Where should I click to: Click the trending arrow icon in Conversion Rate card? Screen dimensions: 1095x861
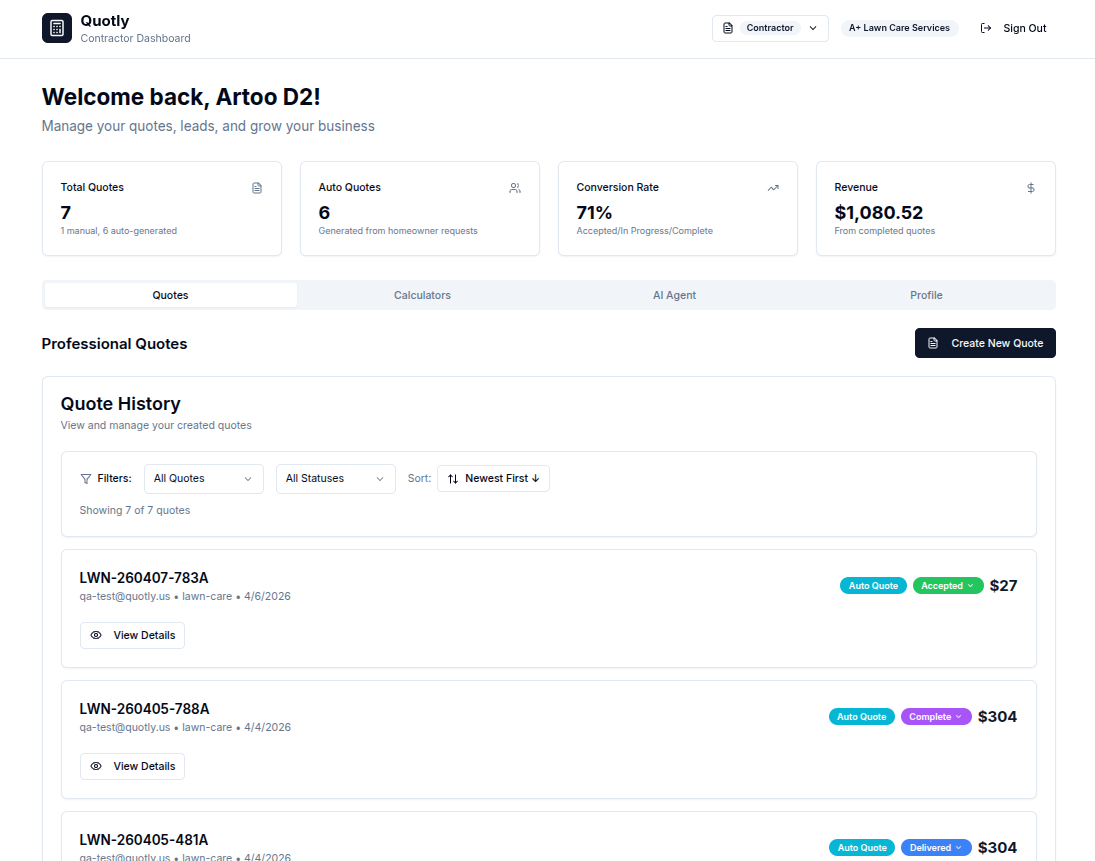click(773, 188)
